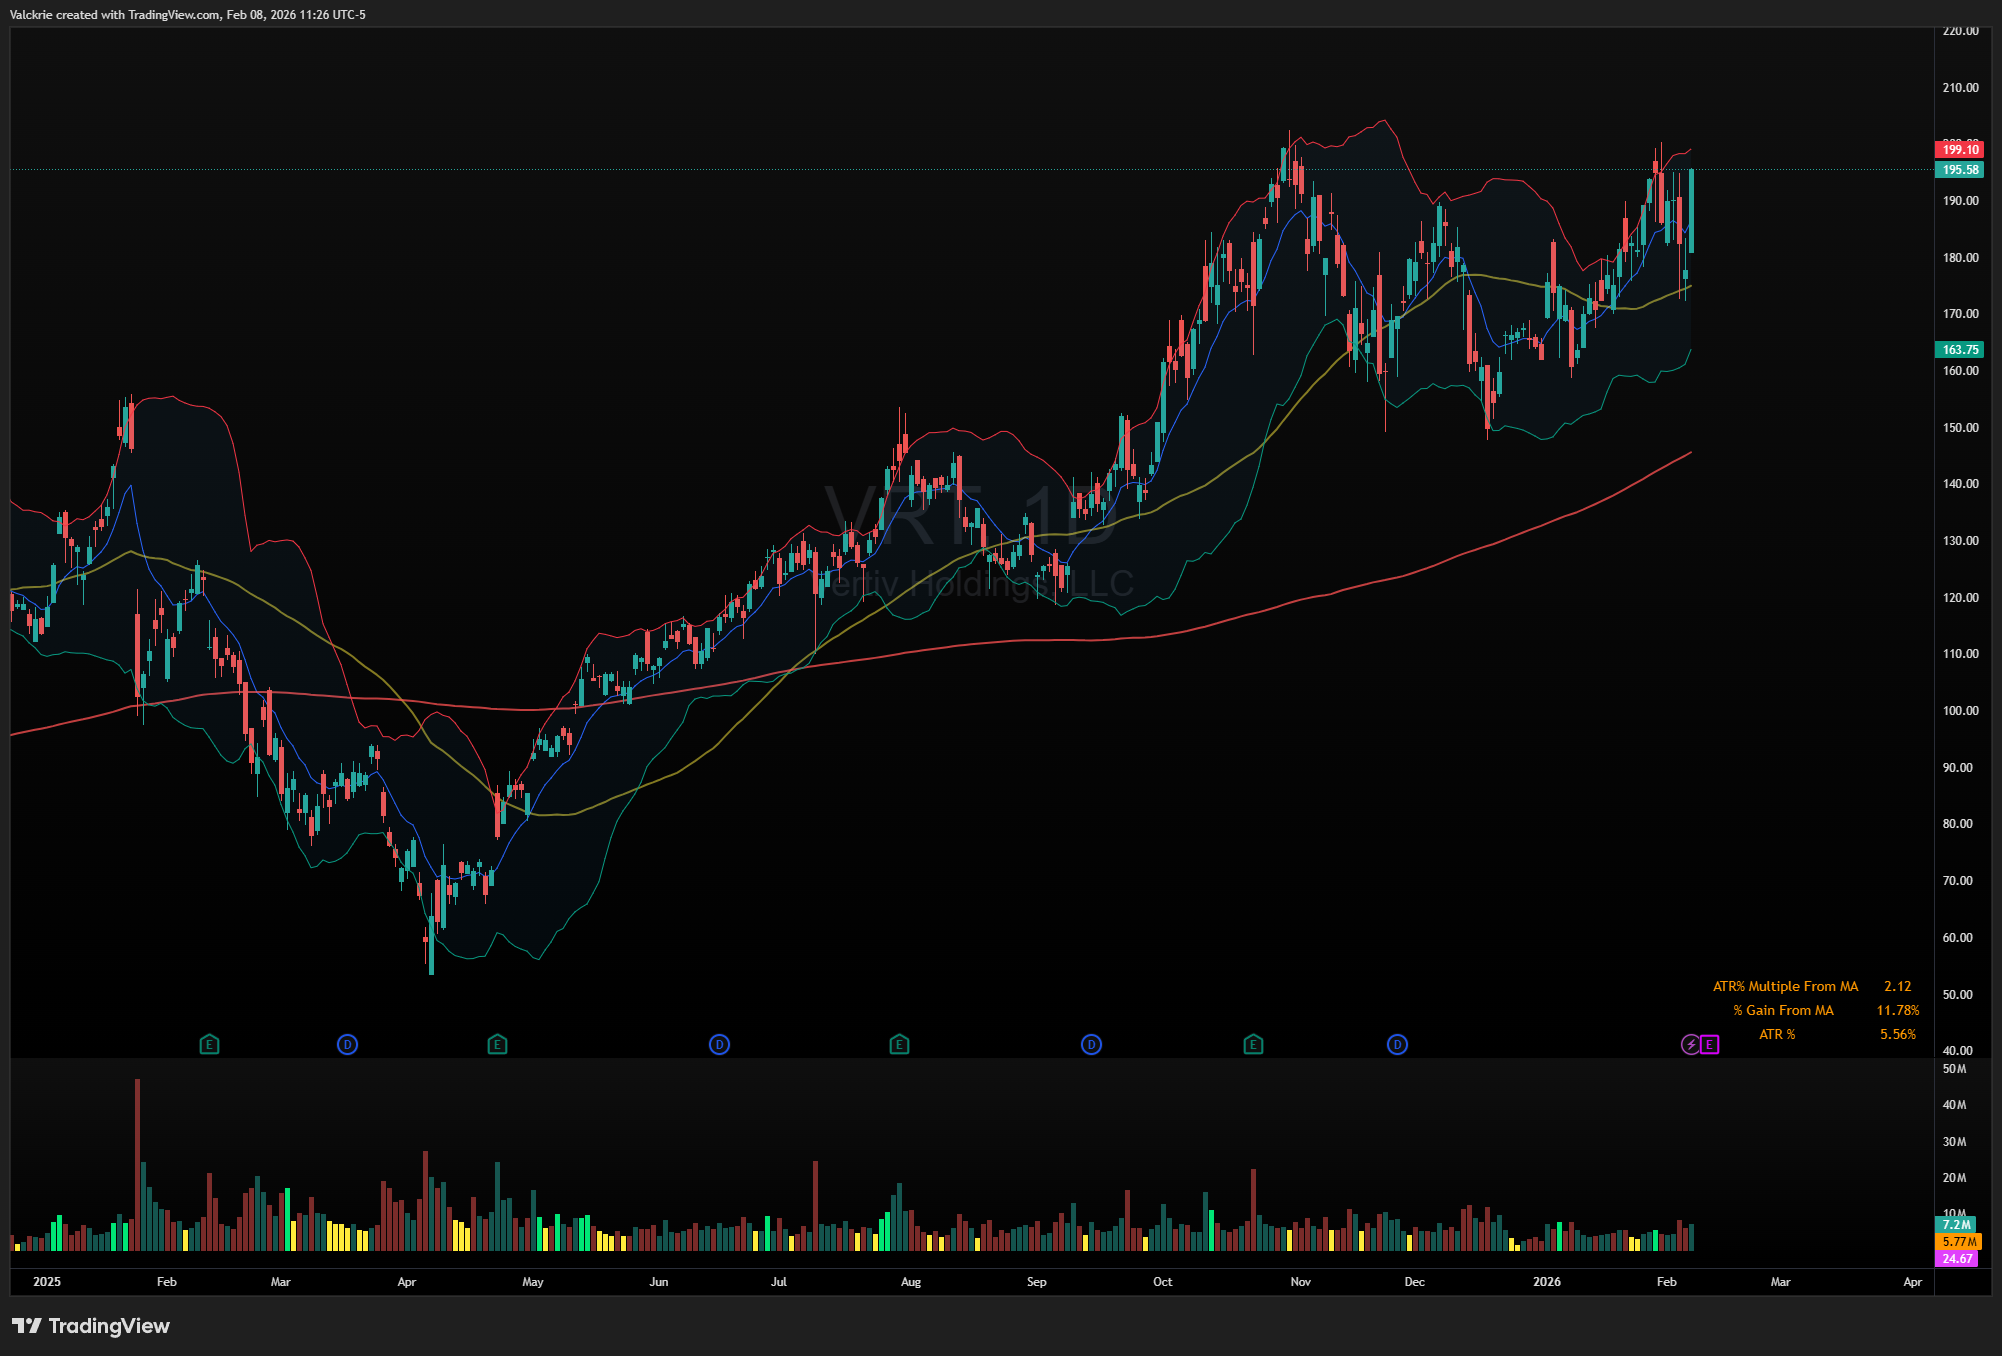Open the late-April 2025 earnings marker
This screenshot has width=2002, height=1356.
coord(497,1045)
